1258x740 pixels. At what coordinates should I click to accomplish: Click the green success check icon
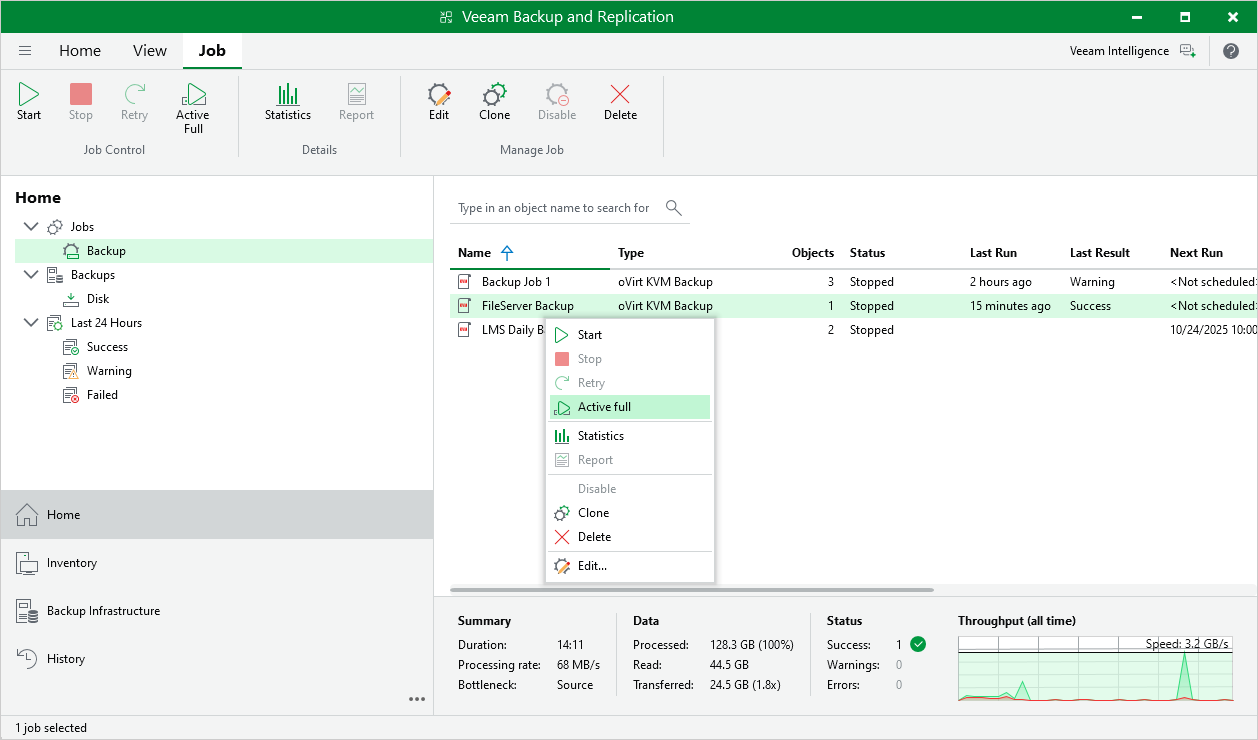click(918, 644)
